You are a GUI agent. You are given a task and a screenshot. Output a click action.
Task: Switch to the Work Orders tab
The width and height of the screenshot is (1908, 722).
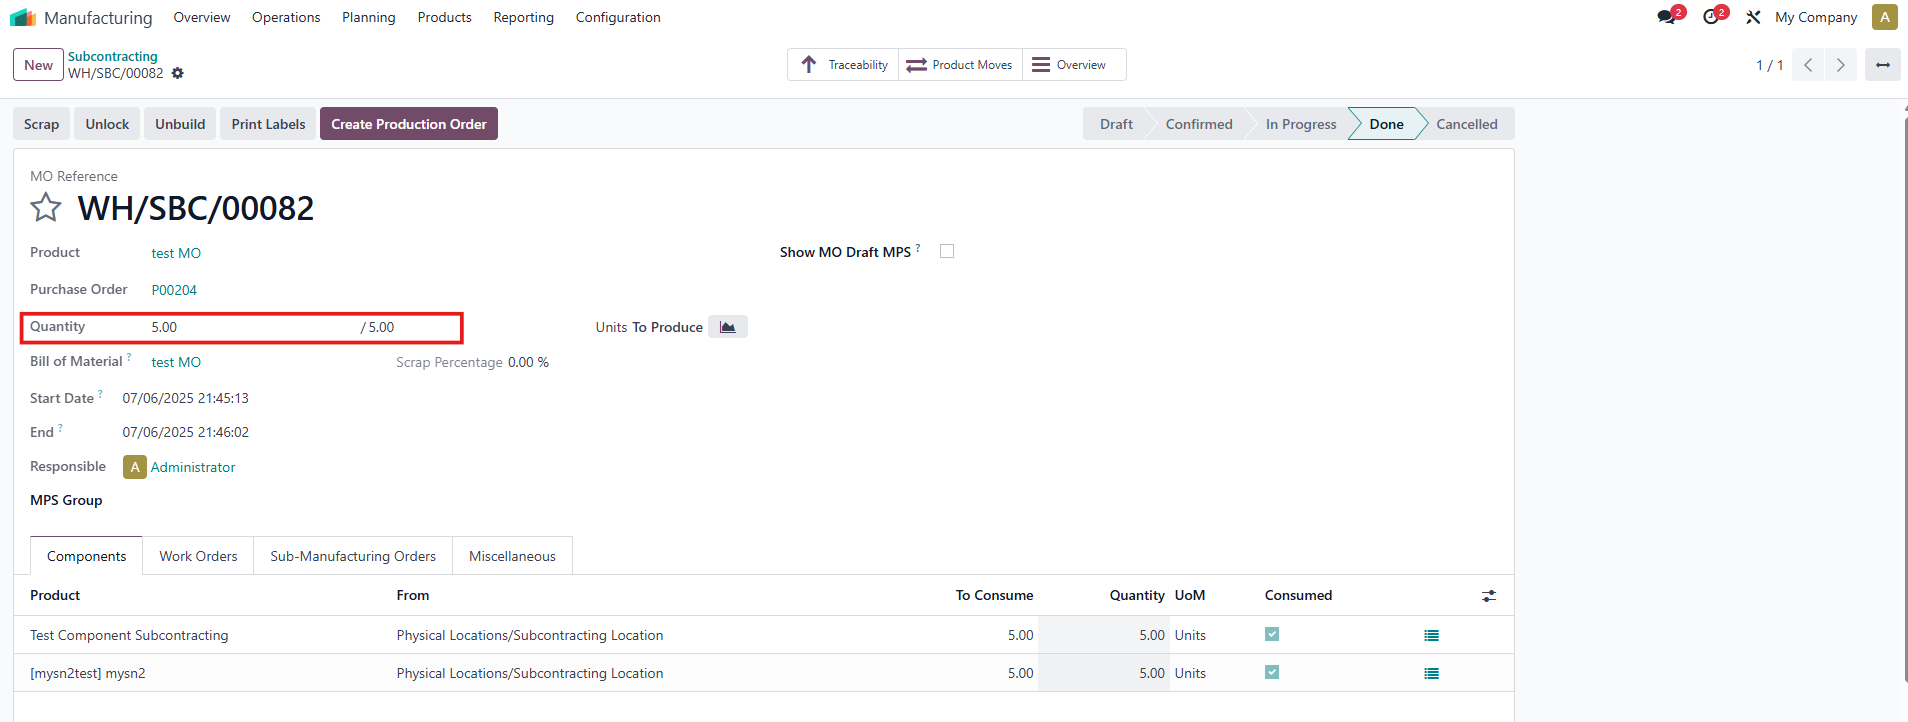click(x=198, y=556)
